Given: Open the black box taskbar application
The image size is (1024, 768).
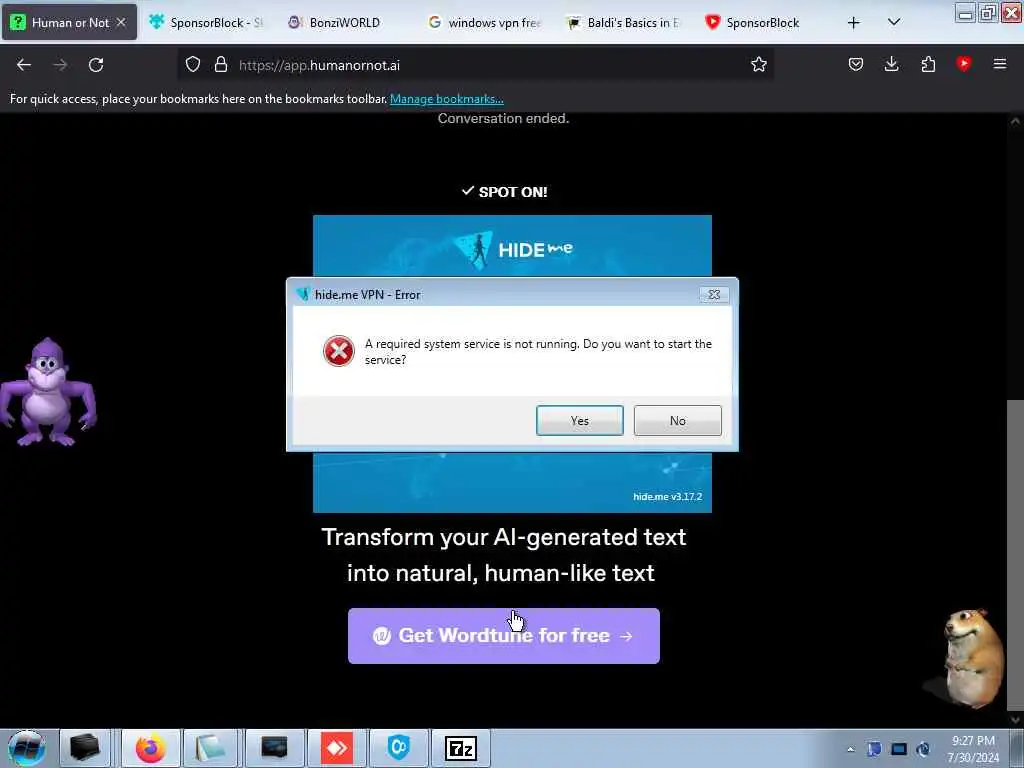Looking at the screenshot, I should (85, 748).
